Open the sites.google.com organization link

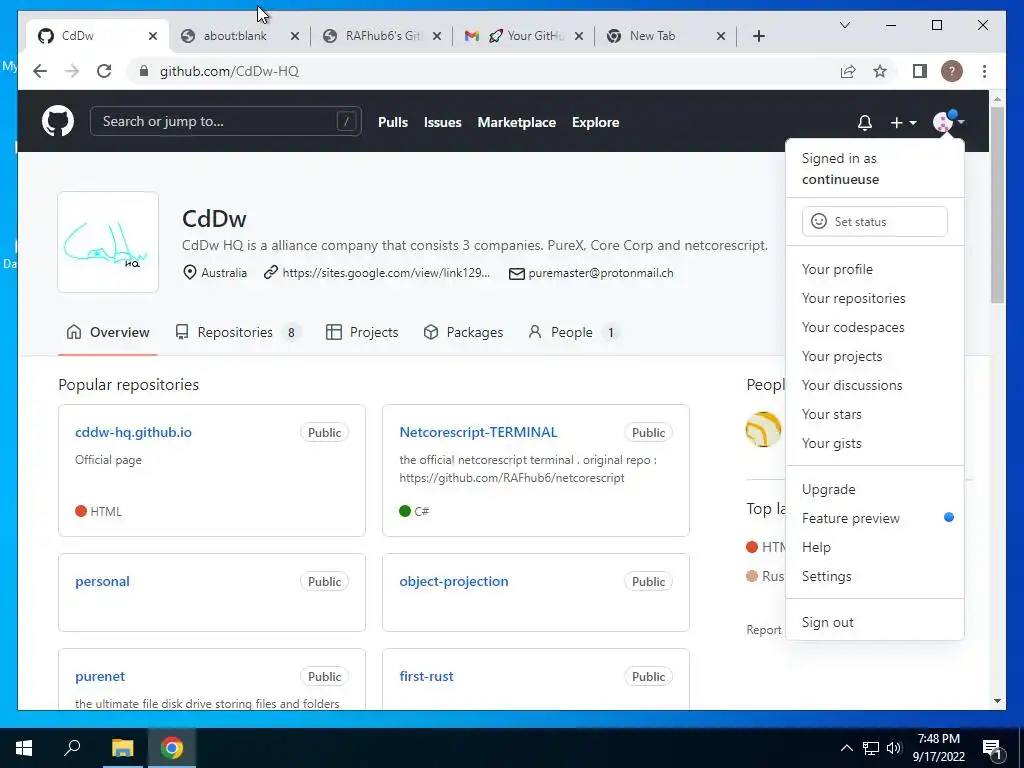(386, 273)
